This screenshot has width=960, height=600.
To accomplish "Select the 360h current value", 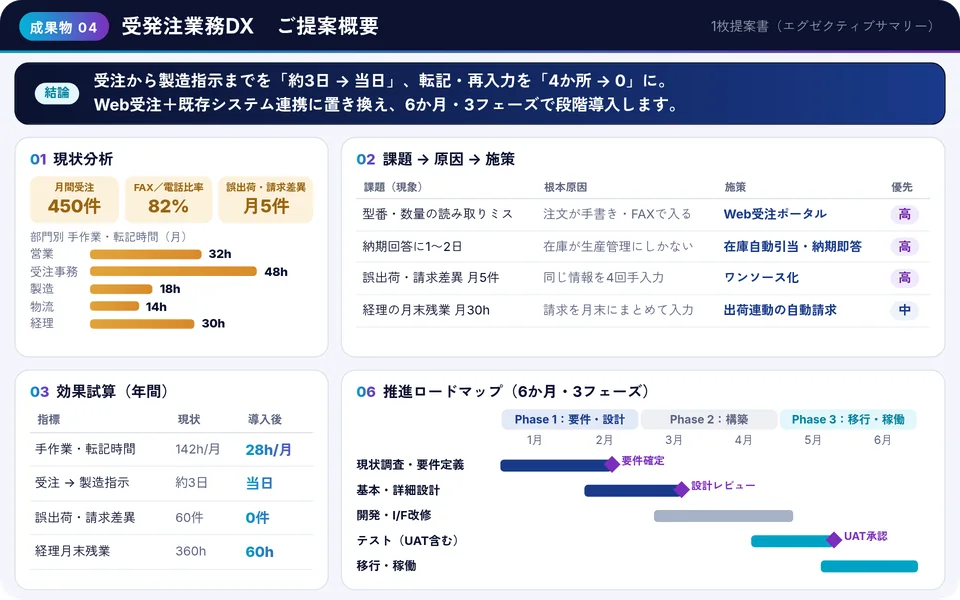I will tap(191, 552).
